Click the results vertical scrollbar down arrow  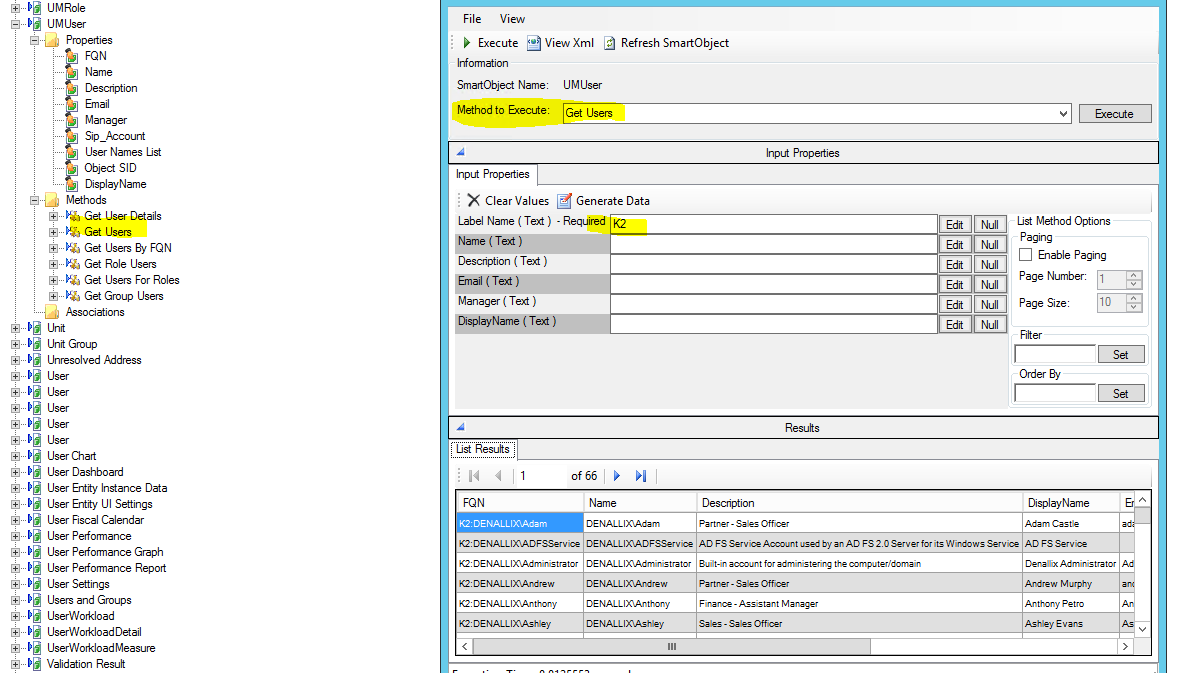[1142, 629]
